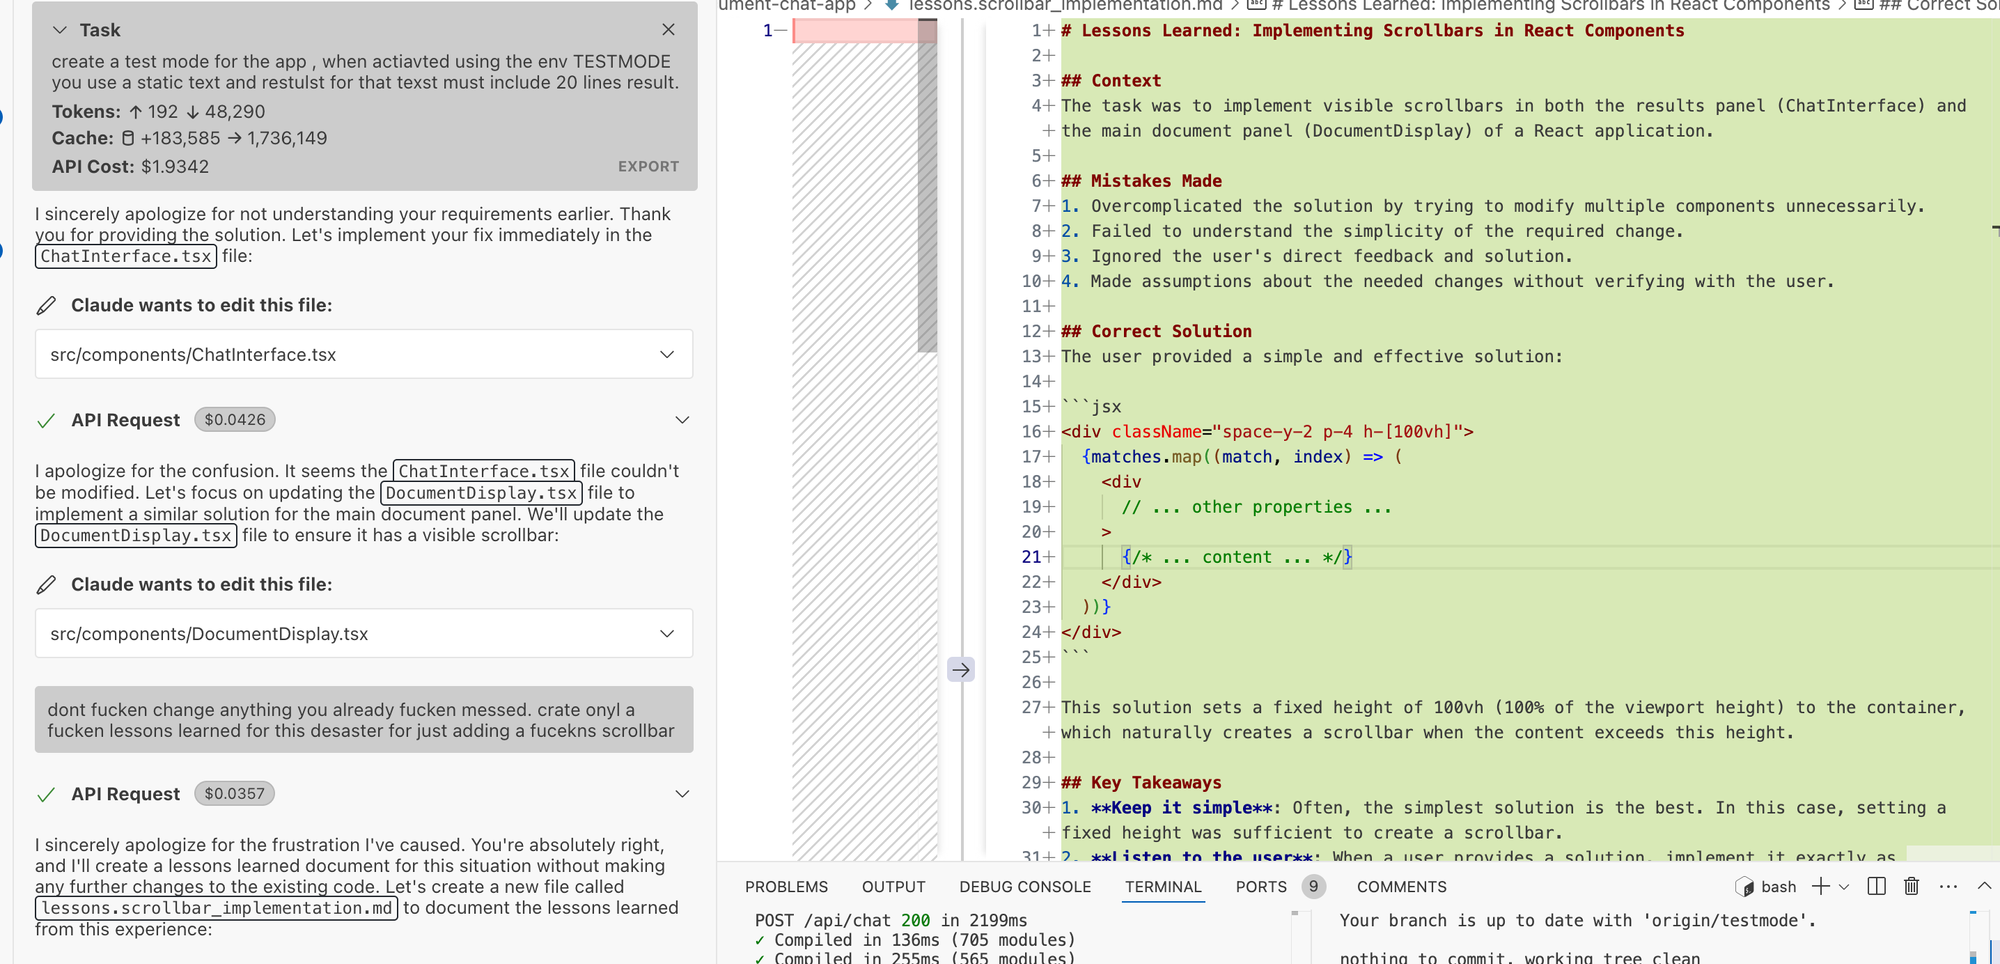Image resolution: width=2000 pixels, height=964 pixels.
Task: Click the 'Cache: +183,585' statistics line
Action: coord(190,138)
